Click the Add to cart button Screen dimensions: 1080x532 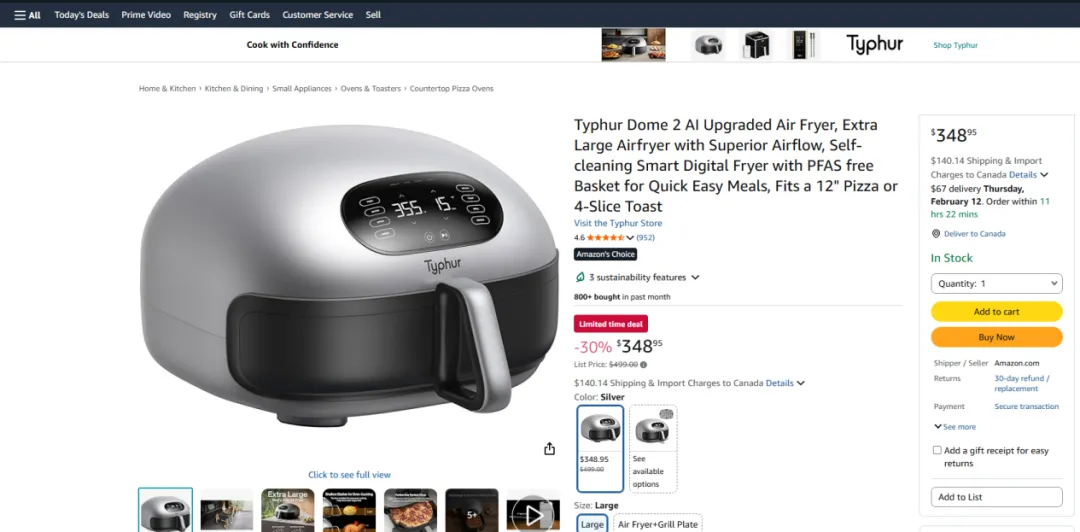coord(996,311)
